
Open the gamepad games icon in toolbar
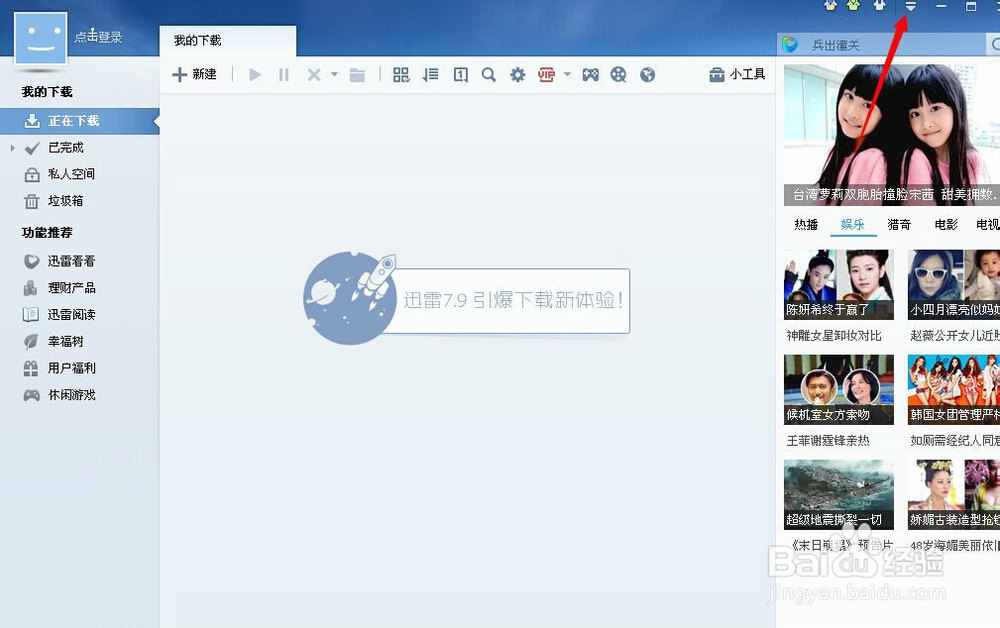(x=591, y=75)
